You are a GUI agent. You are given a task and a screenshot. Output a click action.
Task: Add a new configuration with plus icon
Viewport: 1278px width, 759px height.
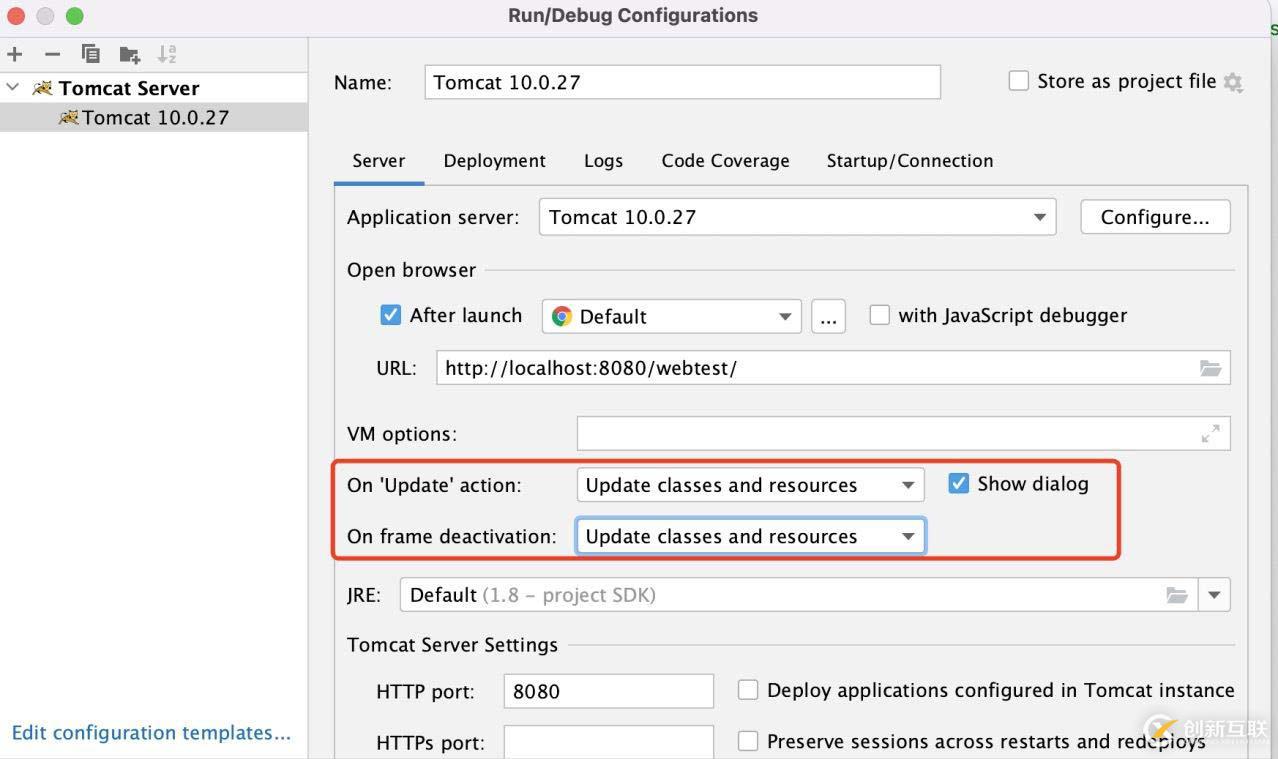click(14, 54)
